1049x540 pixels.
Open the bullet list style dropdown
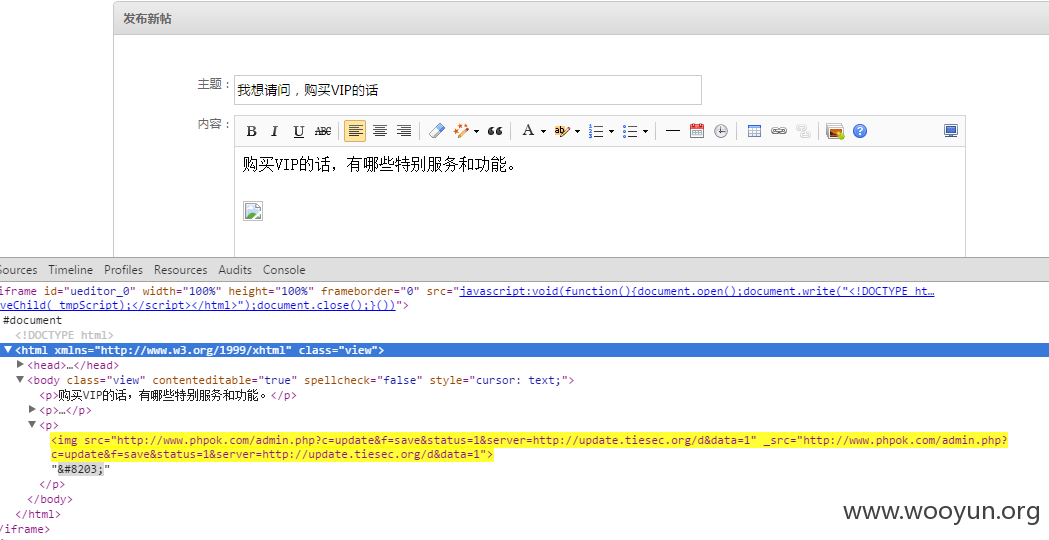click(x=646, y=131)
